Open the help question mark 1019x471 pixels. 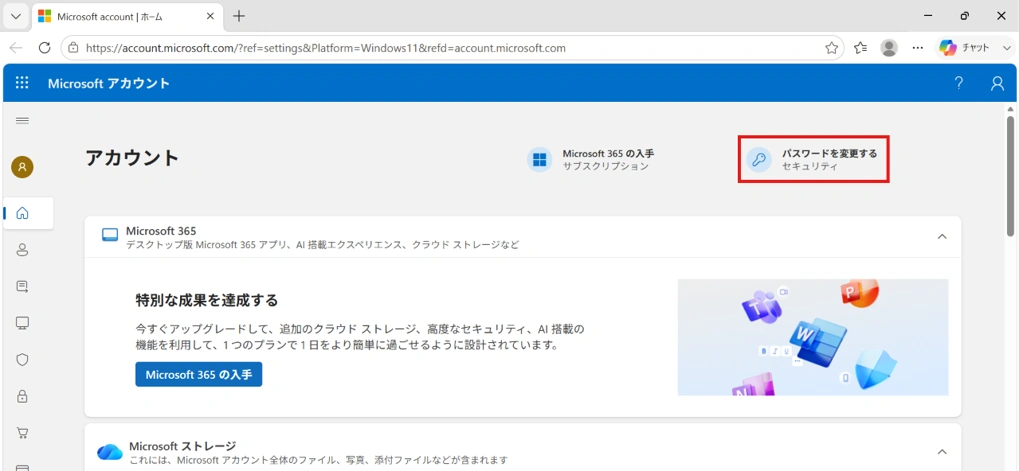click(959, 83)
